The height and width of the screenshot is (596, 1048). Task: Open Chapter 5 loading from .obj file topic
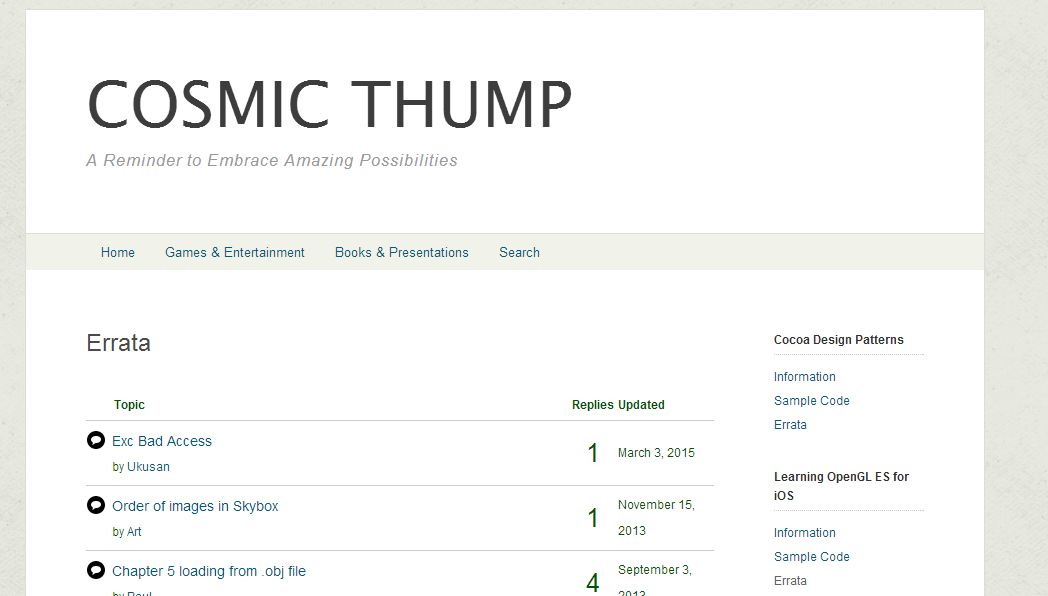[x=209, y=571]
